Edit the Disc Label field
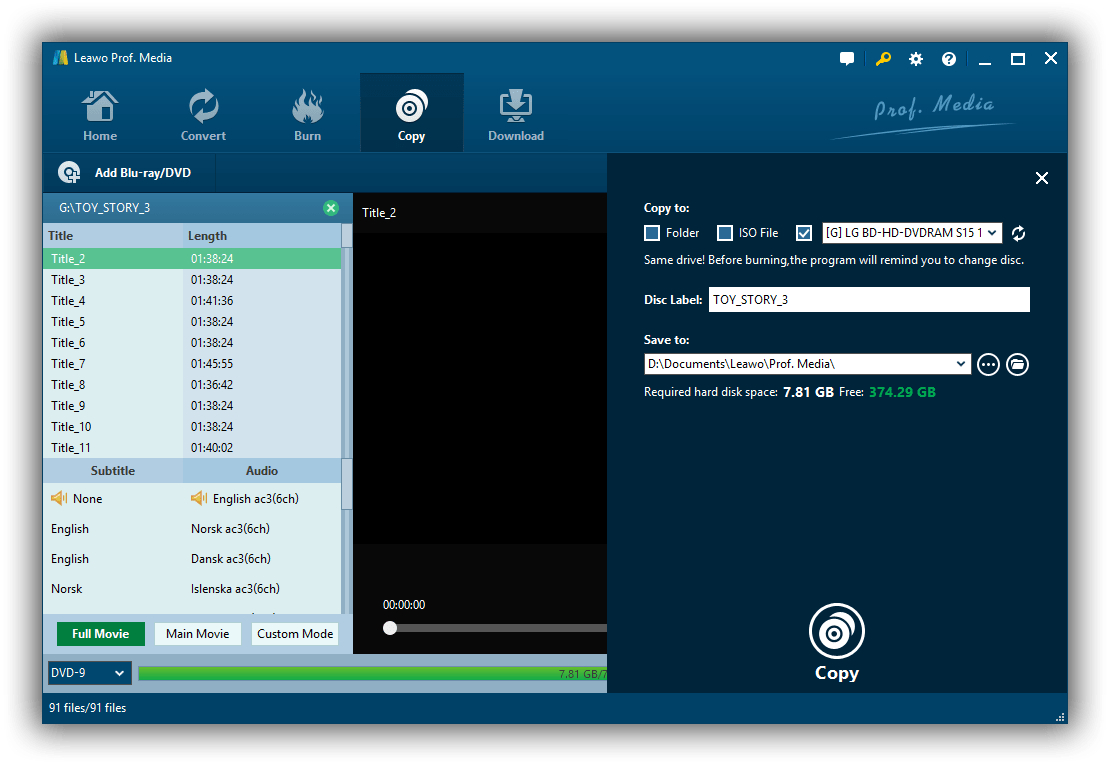This screenshot has width=1110, height=766. tap(869, 299)
